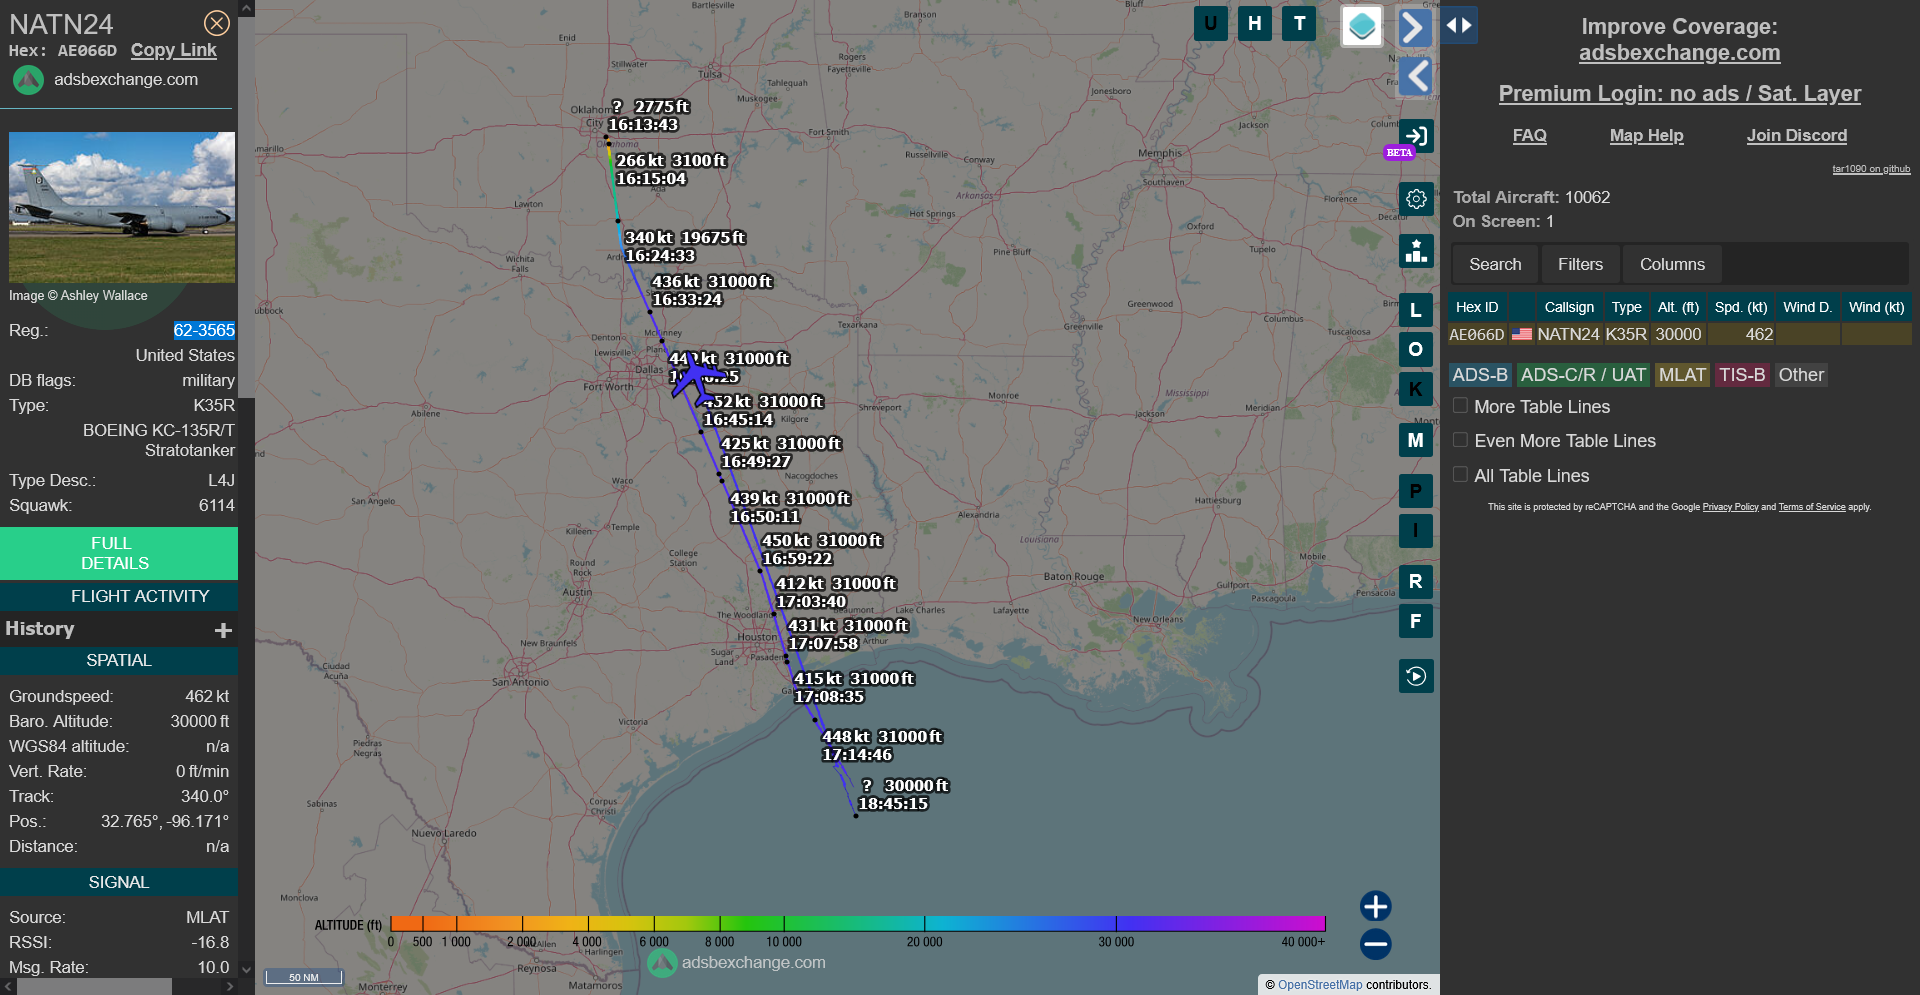
Task: Click the info panel scroll down arrow
Action: point(246,969)
